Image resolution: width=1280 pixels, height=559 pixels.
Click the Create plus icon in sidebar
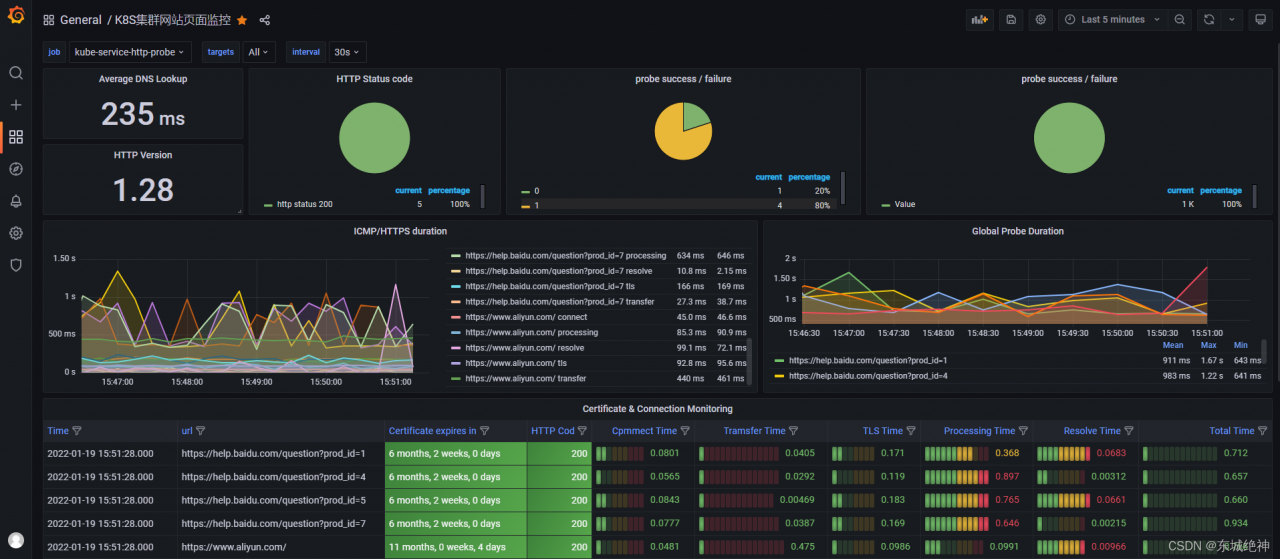(16, 105)
